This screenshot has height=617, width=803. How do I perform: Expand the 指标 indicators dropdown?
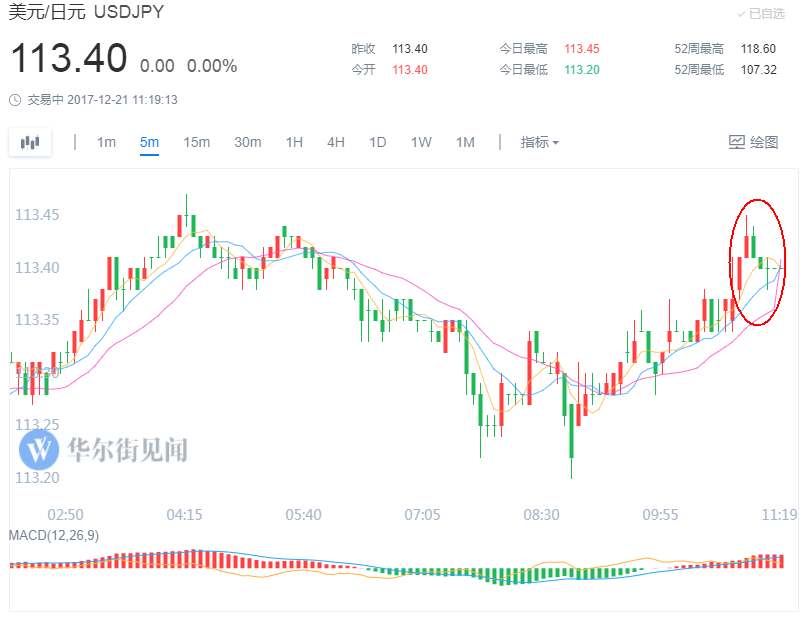[539, 142]
